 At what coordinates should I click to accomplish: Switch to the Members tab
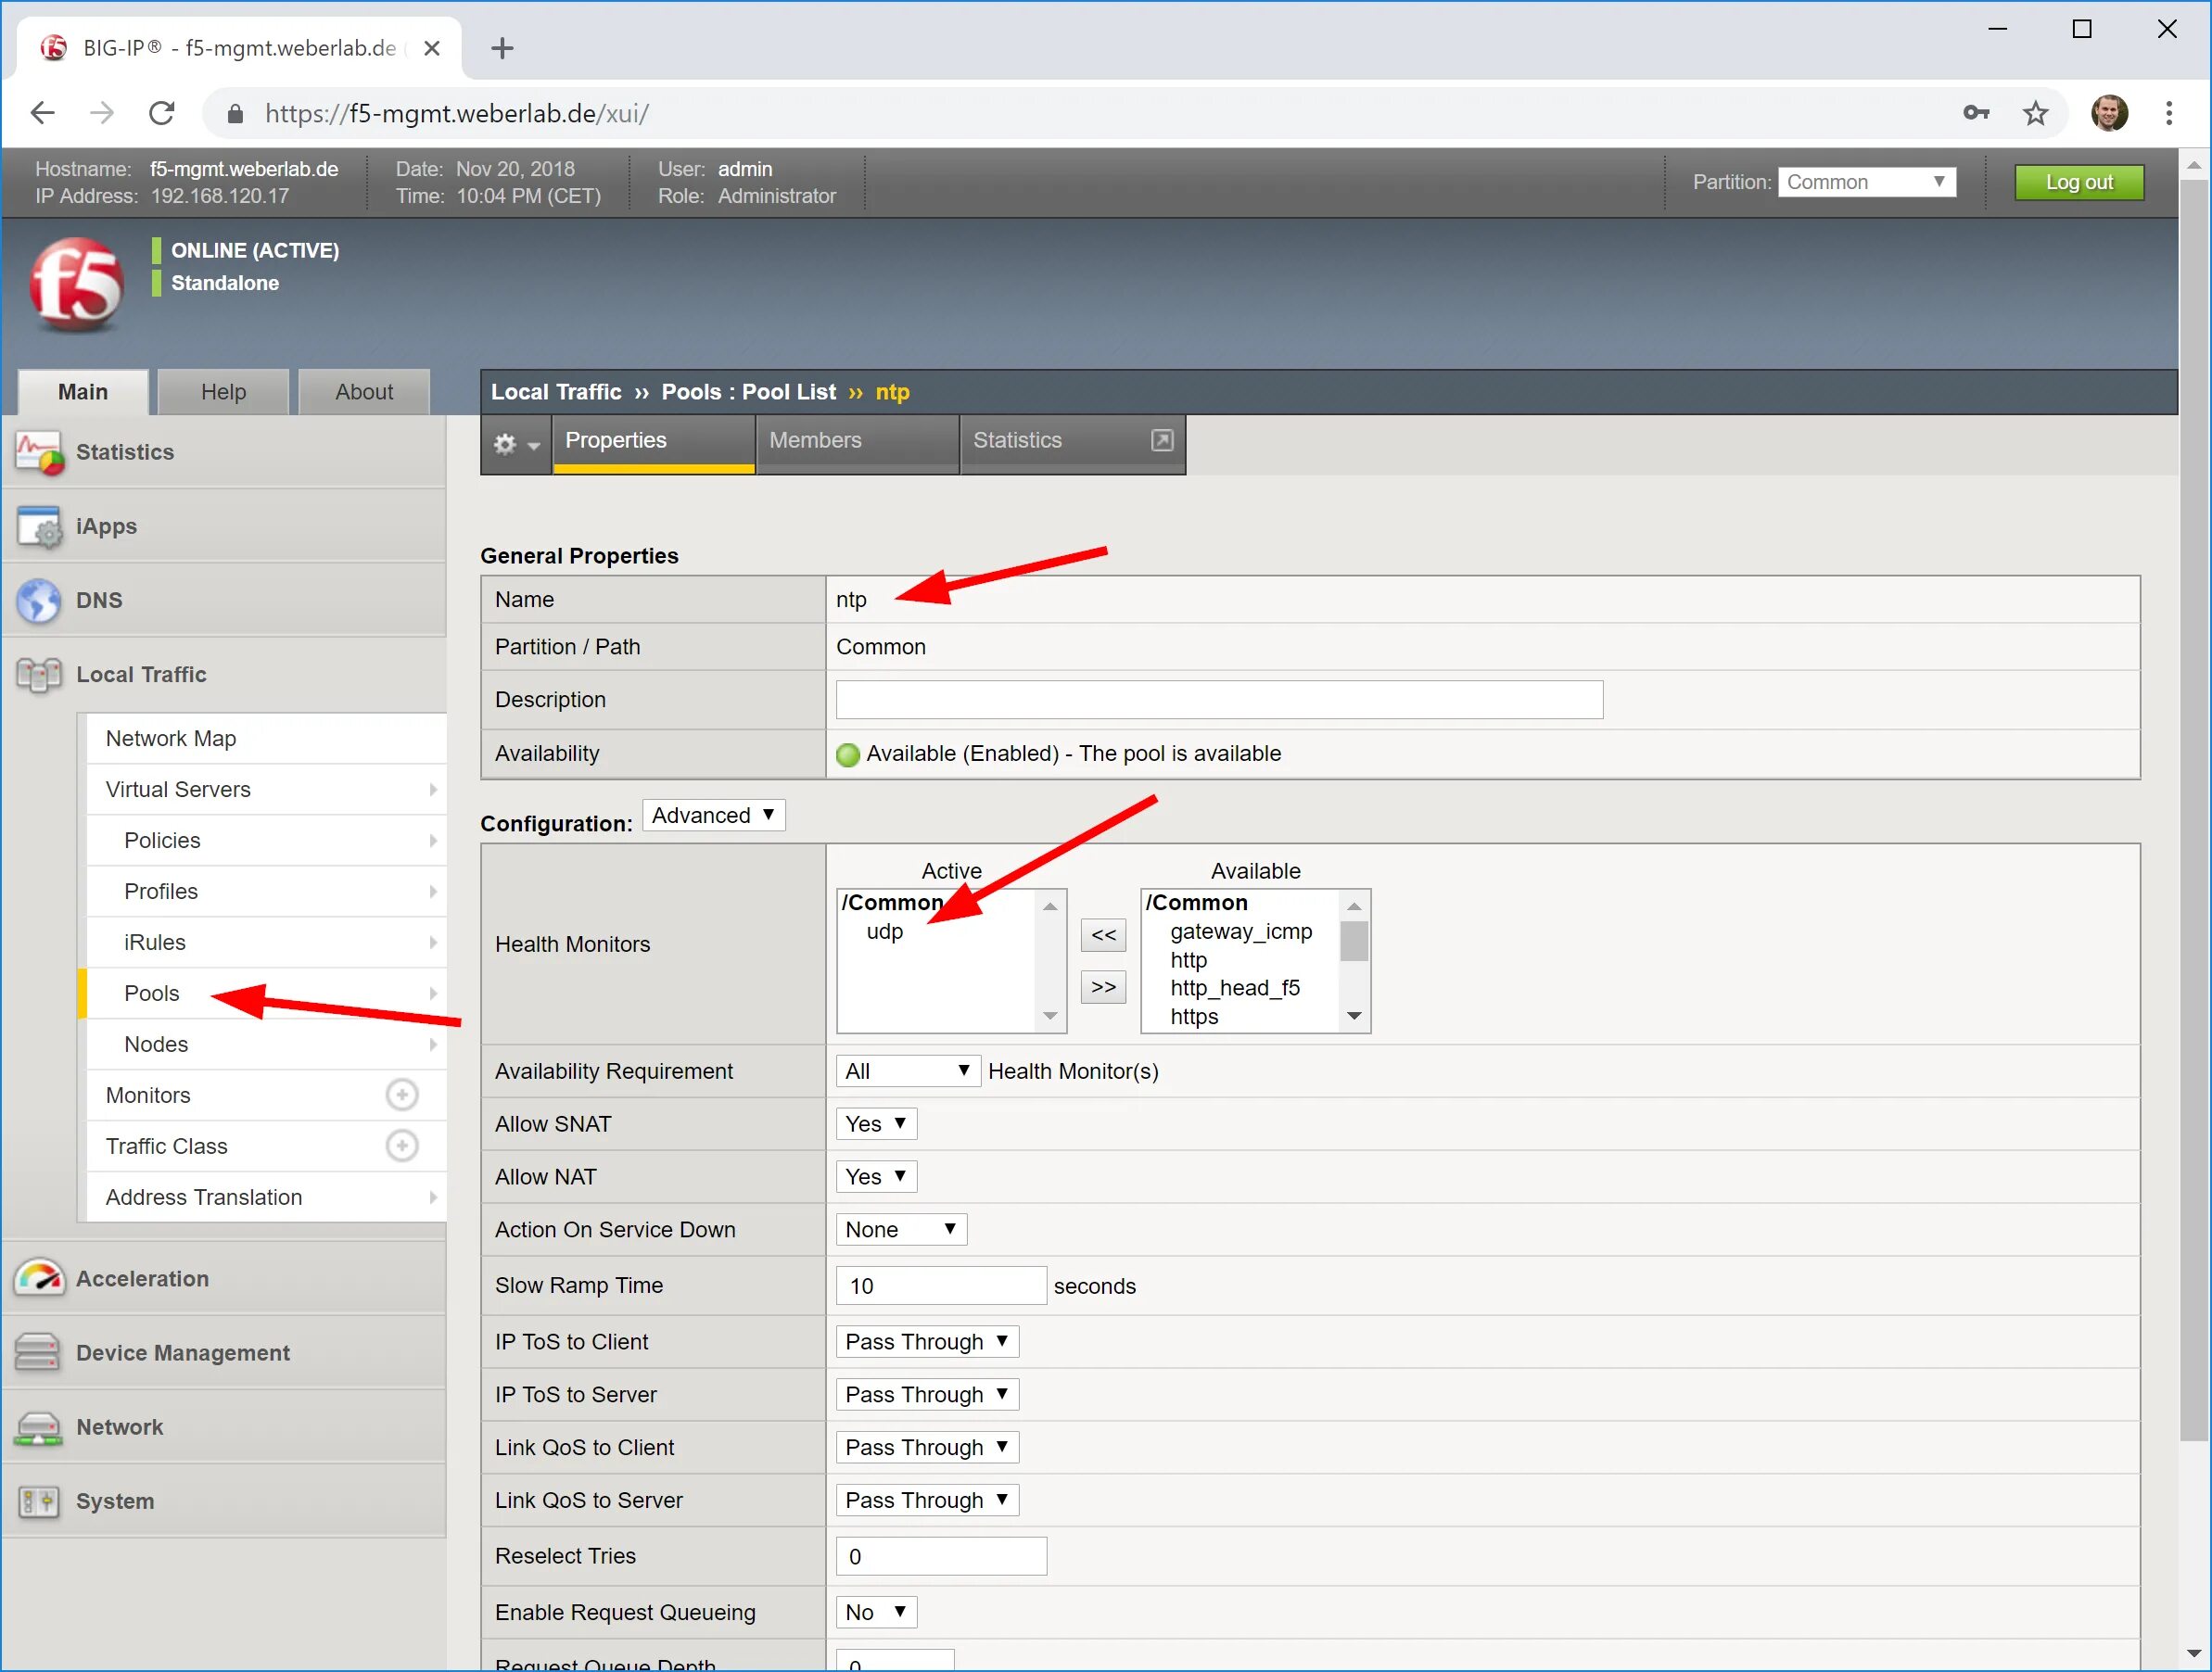click(x=815, y=440)
